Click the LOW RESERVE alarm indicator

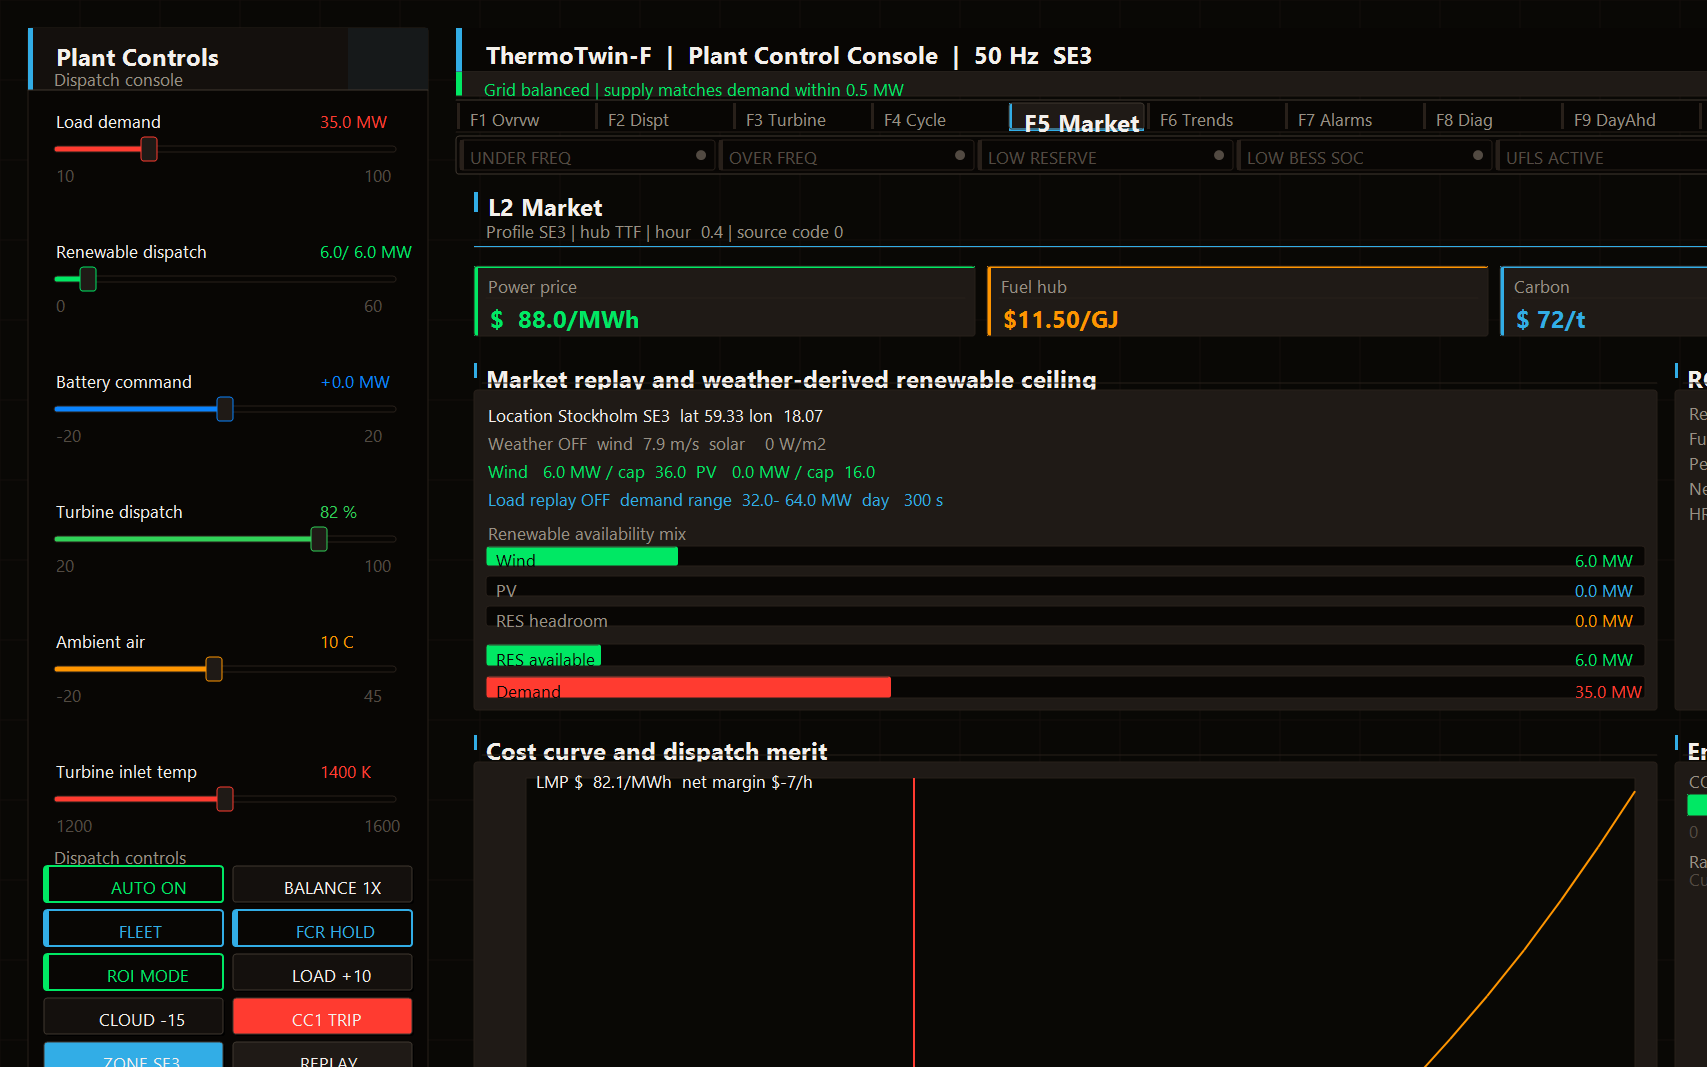pos(1105,156)
